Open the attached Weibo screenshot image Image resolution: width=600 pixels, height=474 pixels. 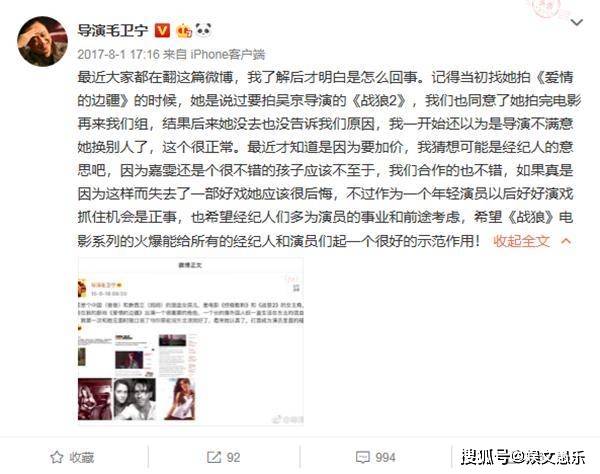click(x=191, y=341)
